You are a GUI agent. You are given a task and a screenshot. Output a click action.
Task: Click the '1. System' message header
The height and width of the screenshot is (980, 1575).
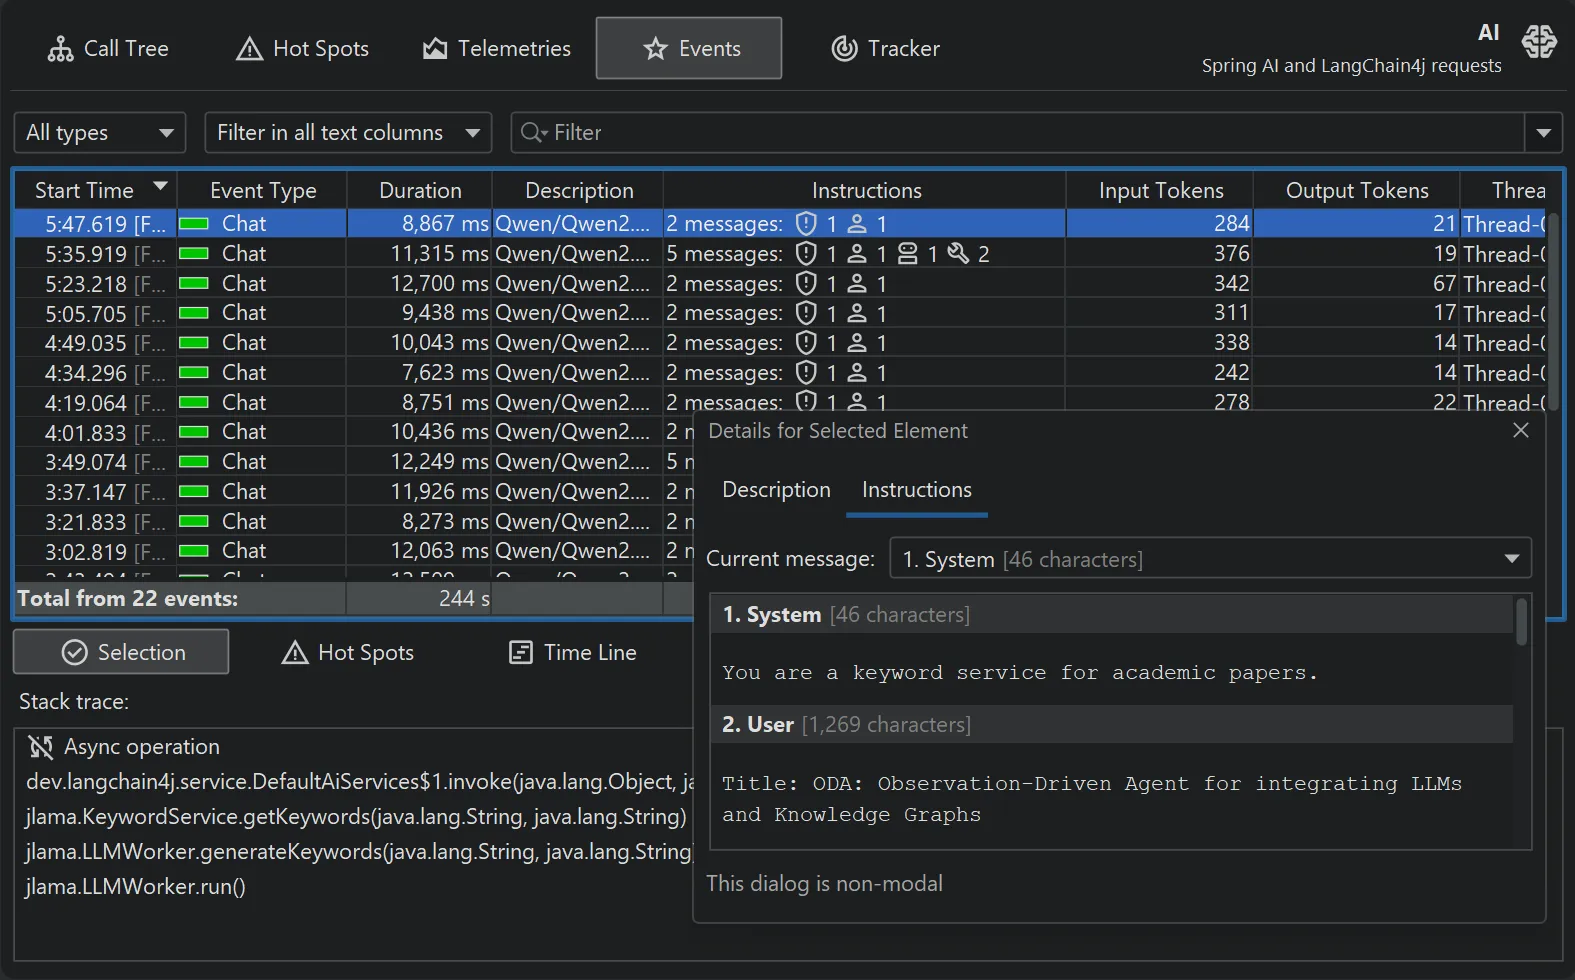[x=1112, y=614]
